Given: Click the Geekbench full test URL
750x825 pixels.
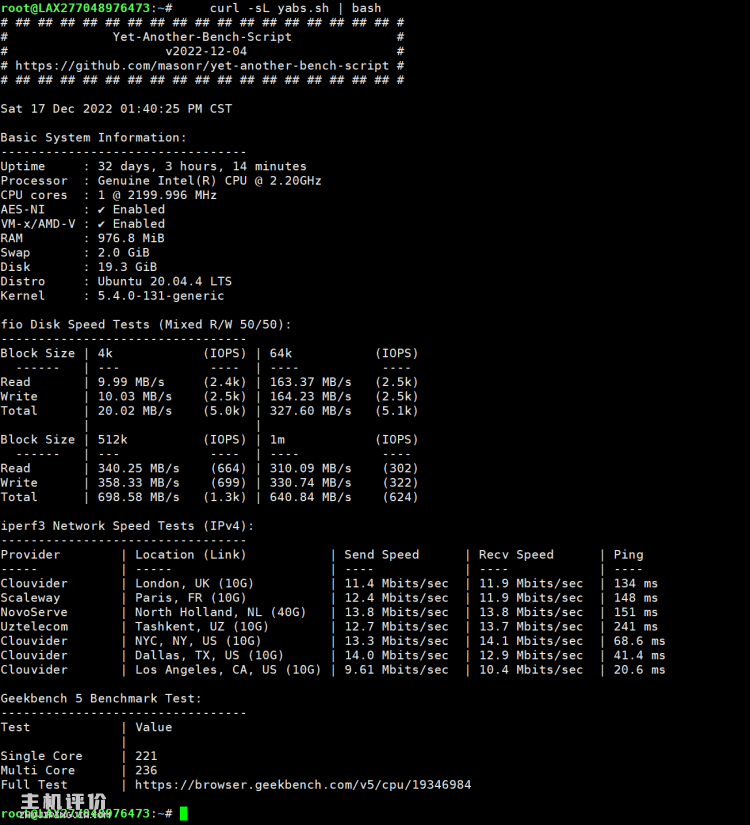Looking at the screenshot, I should coord(303,784).
